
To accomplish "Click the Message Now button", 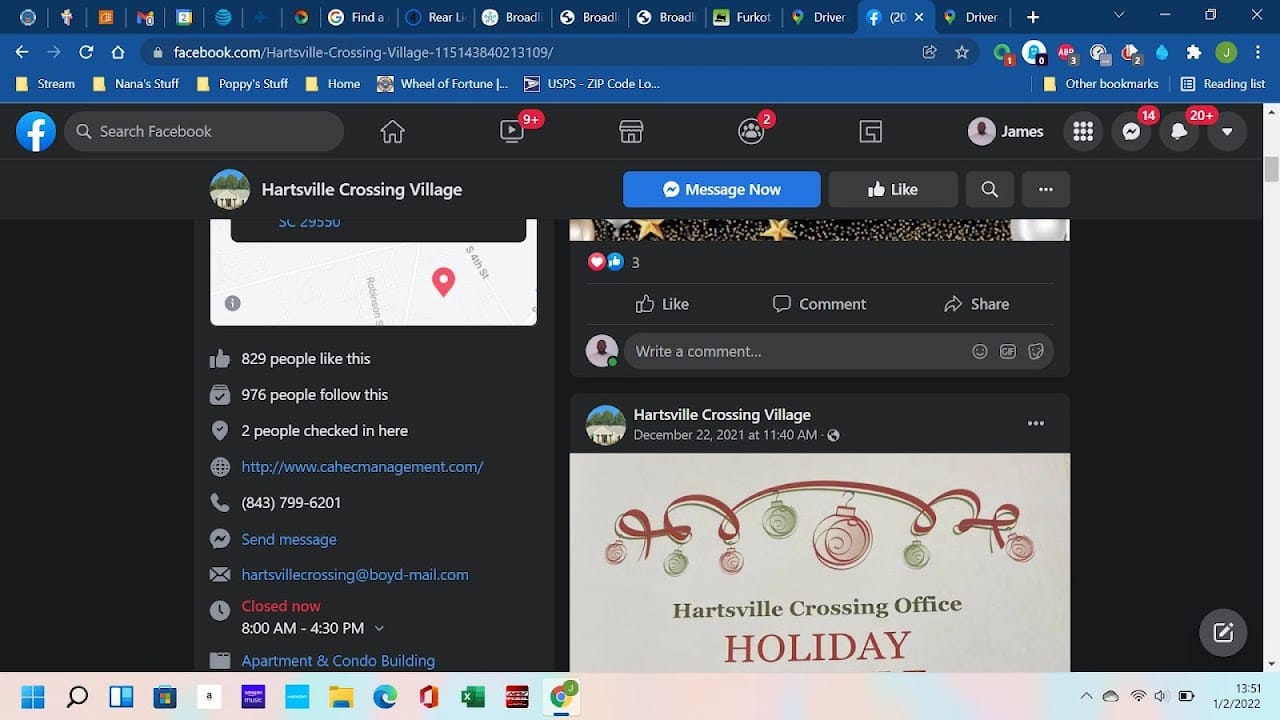I will tap(722, 189).
